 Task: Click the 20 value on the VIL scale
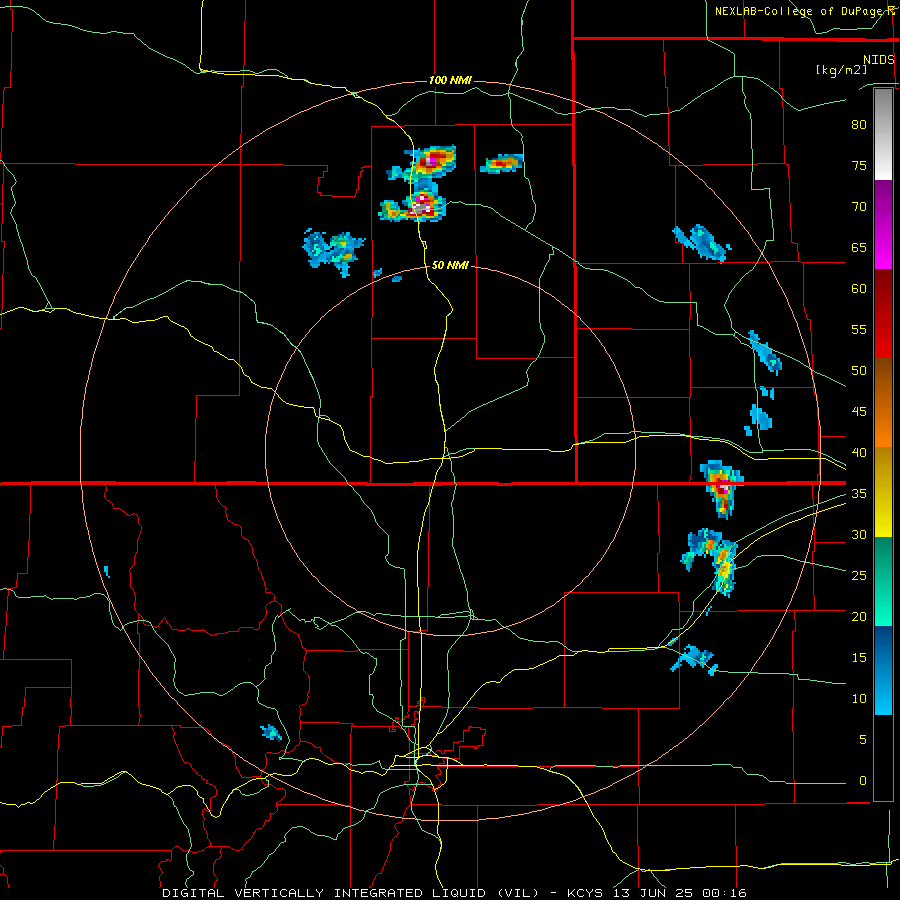[859, 617]
